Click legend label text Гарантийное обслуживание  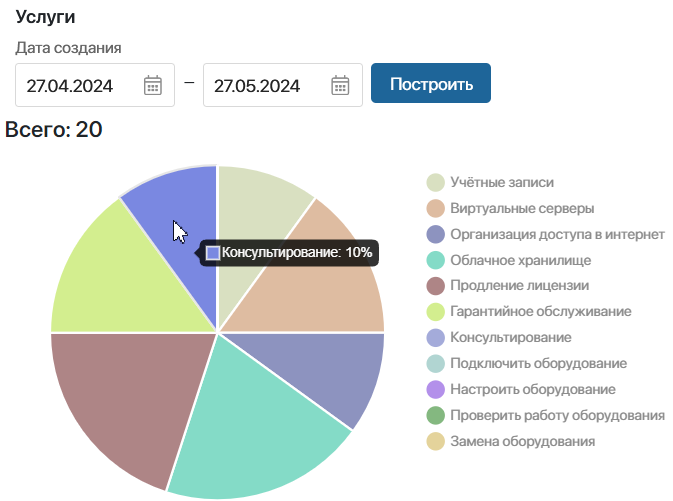pos(541,312)
